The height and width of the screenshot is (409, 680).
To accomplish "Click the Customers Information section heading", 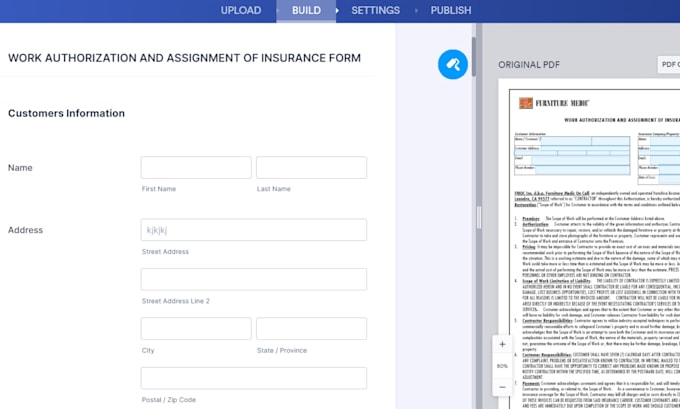I will coord(66,113).
